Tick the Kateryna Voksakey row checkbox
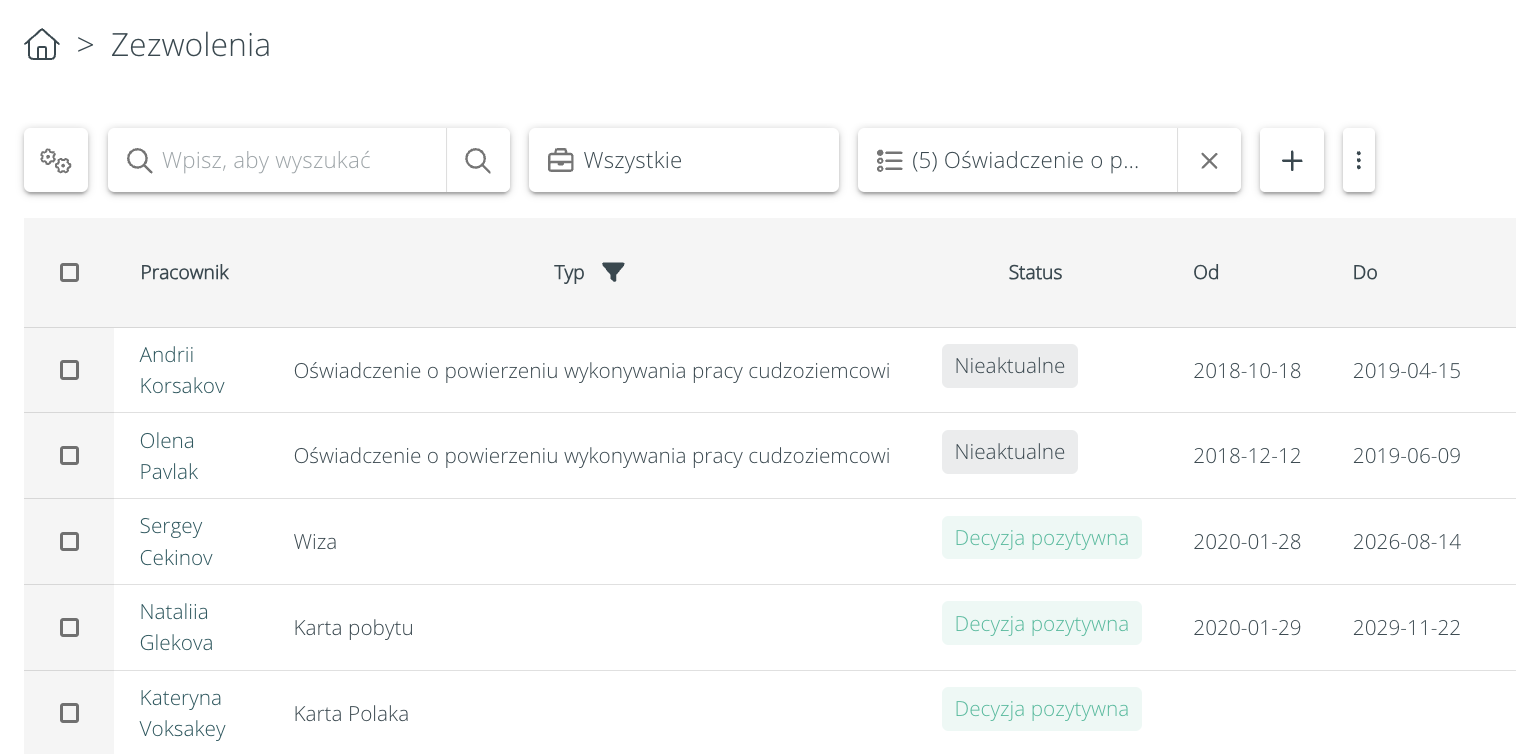1516x754 pixels. pyautogui.click(x=69, y=713)
